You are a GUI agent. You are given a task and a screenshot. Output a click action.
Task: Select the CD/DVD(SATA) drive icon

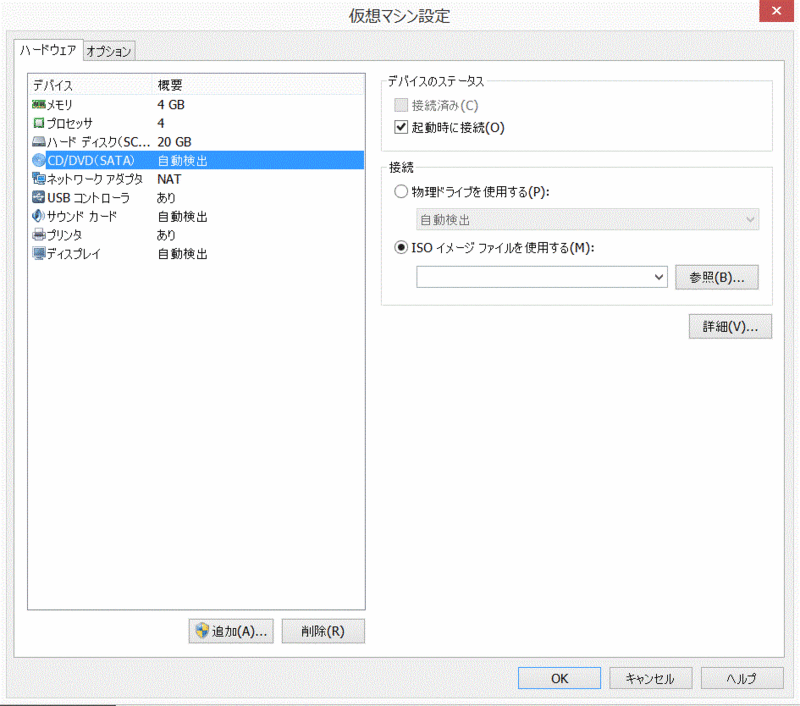pos(36,160)
